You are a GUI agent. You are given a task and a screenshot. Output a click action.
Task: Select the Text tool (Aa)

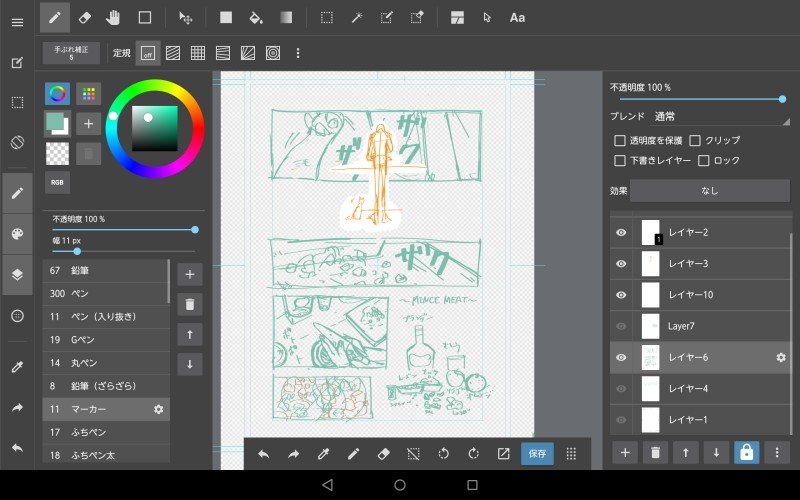(x=517, y=17)
